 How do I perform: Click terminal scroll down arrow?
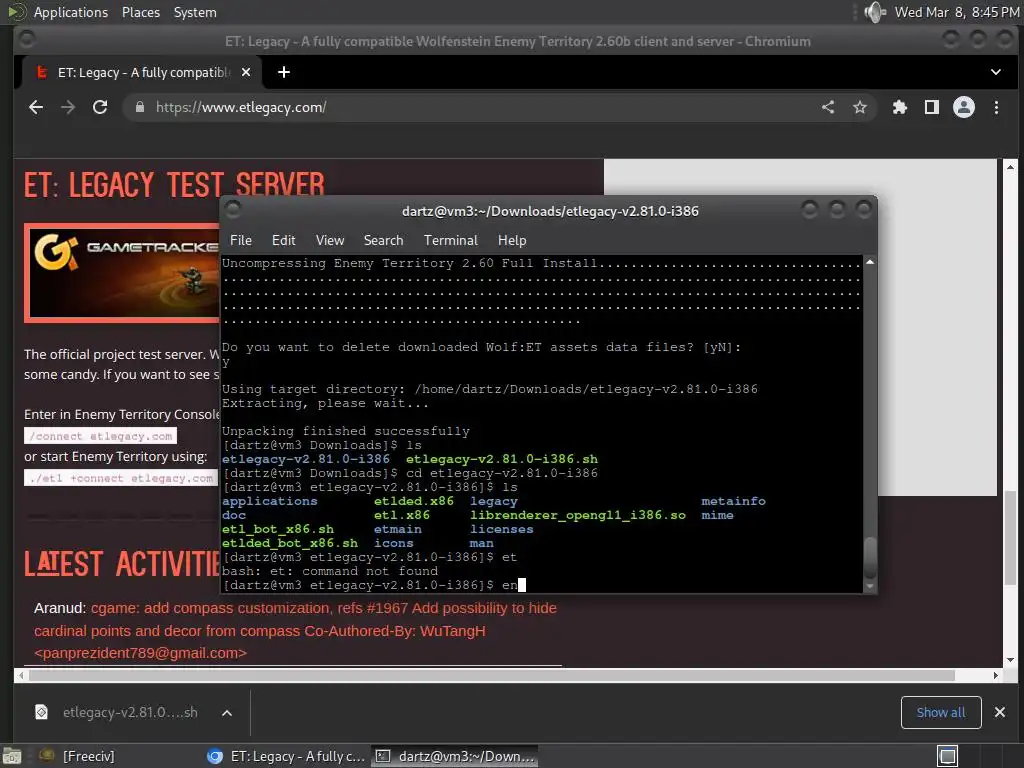point(870,586)
